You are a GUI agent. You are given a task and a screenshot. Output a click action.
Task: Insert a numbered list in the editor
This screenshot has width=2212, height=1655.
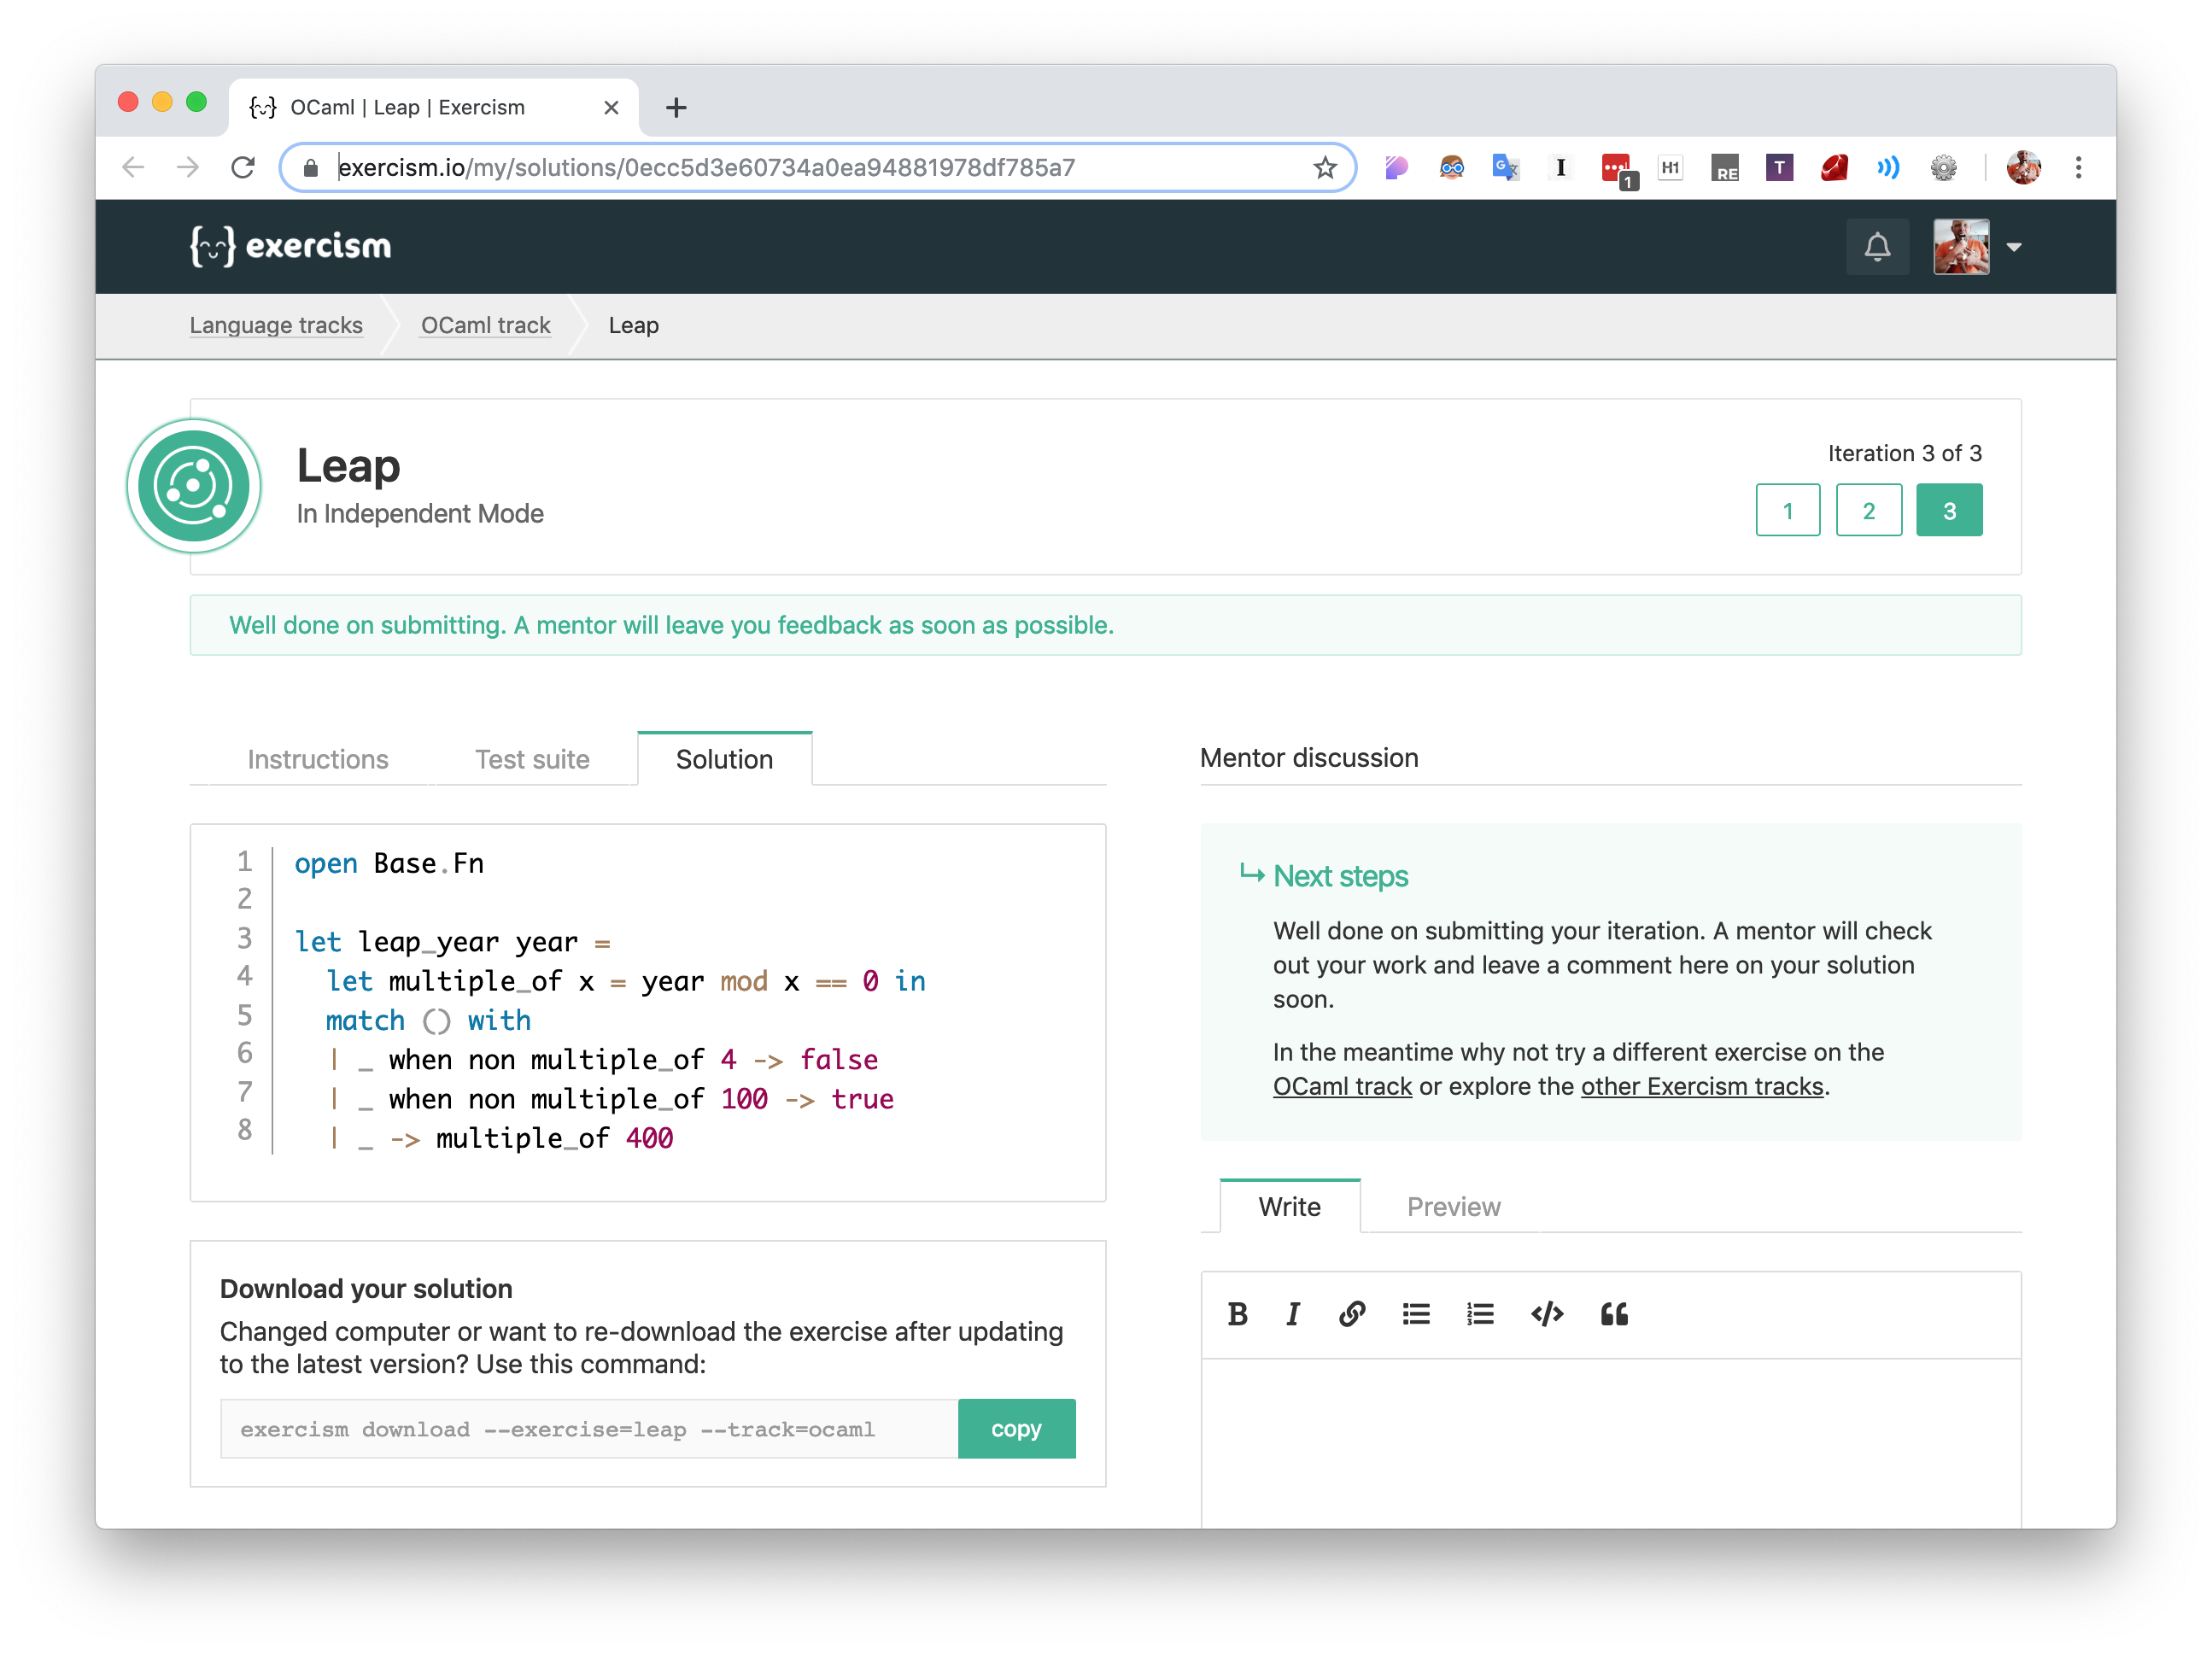point(1480,1315)
